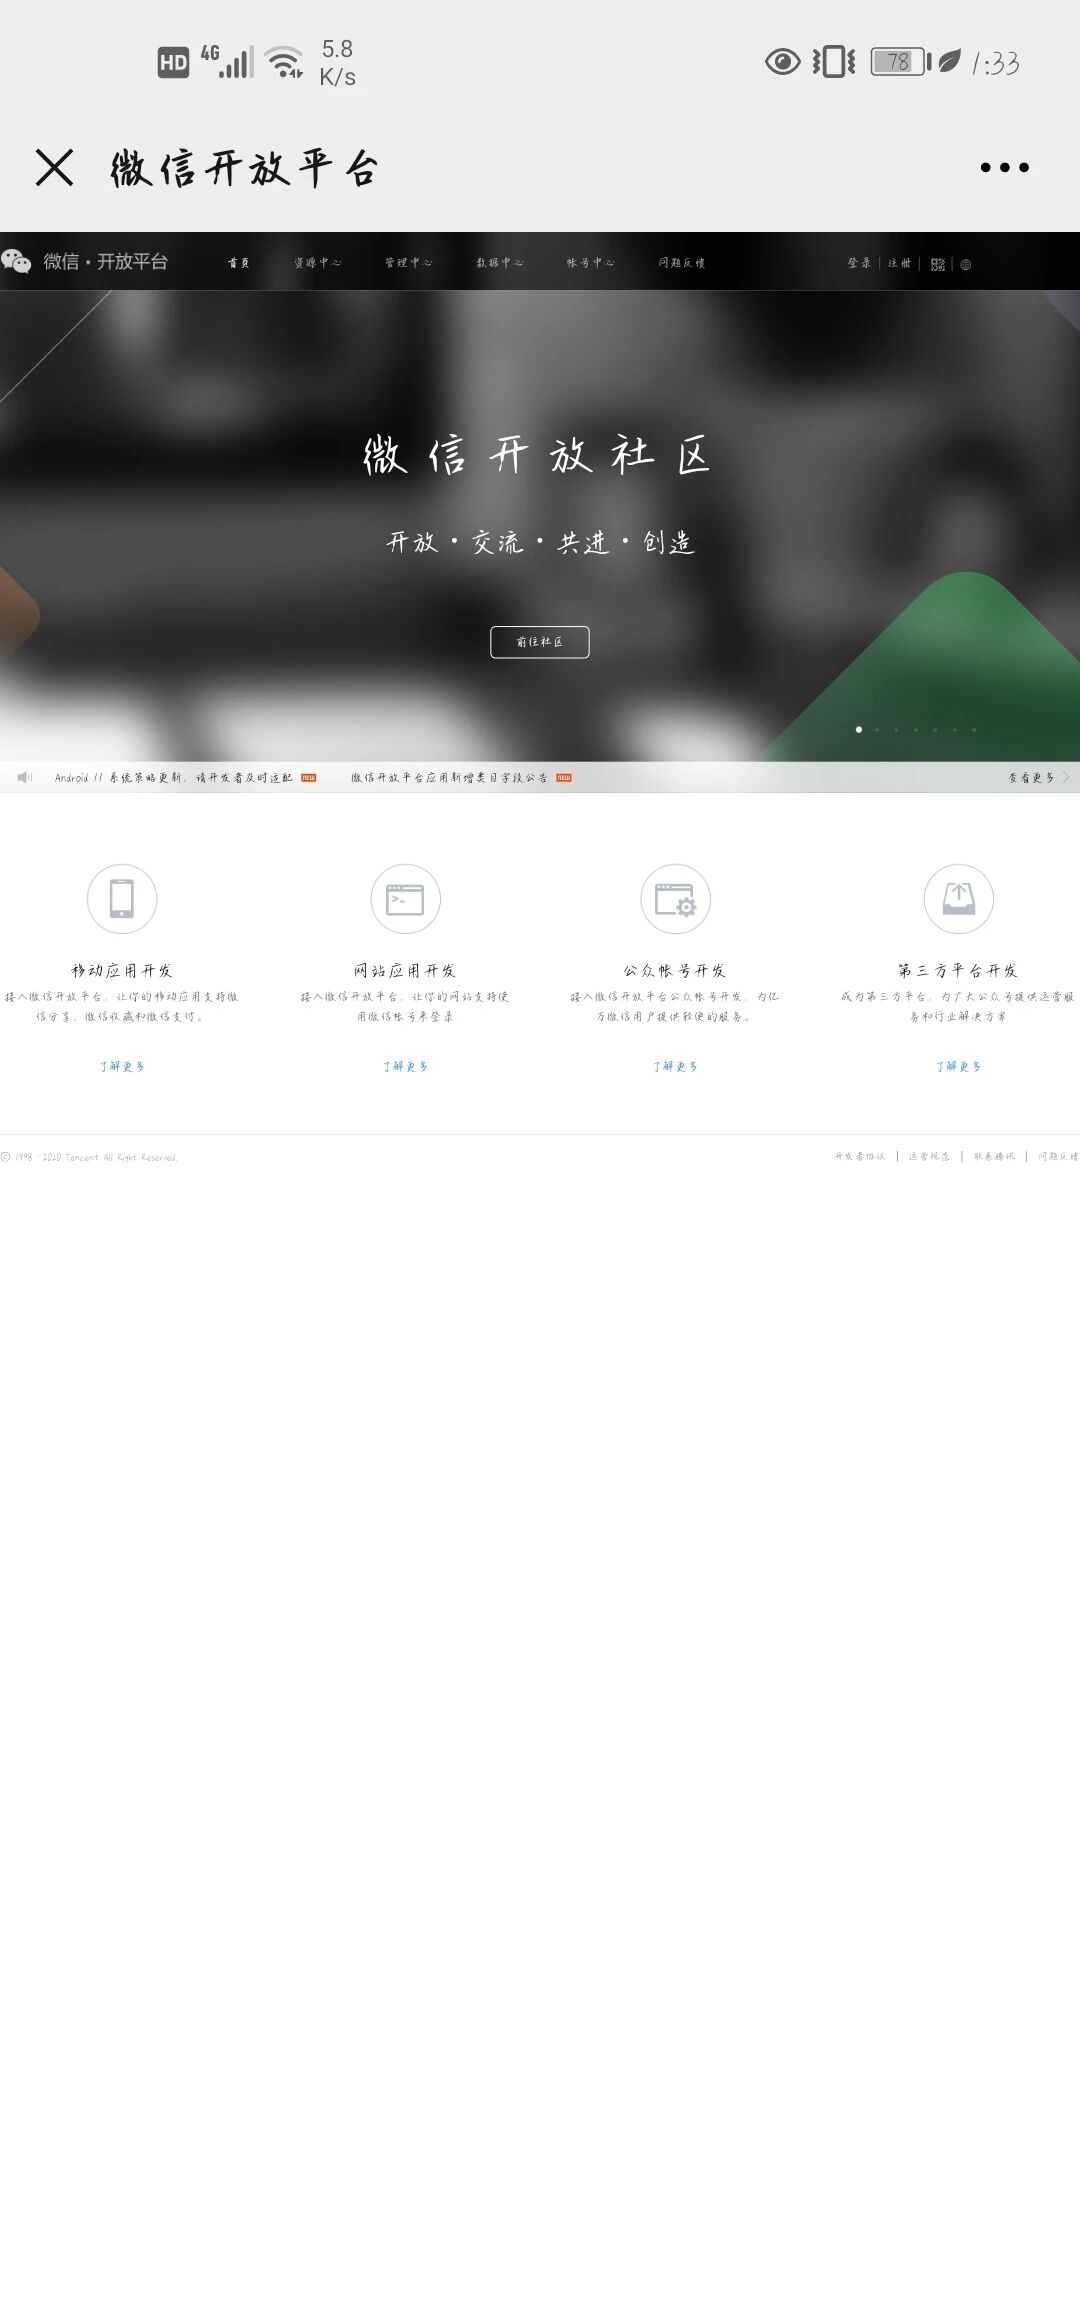The height and width of the screenshot is (2310, 1080).
Task: Click the speaker announcement icon
Action: pos(25,777)
